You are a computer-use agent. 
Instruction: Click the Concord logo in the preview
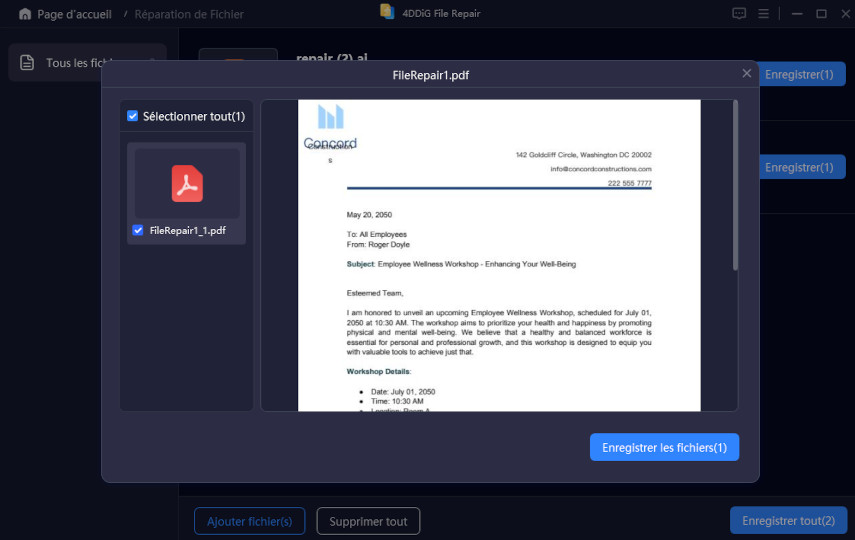(x=330, y=128)
